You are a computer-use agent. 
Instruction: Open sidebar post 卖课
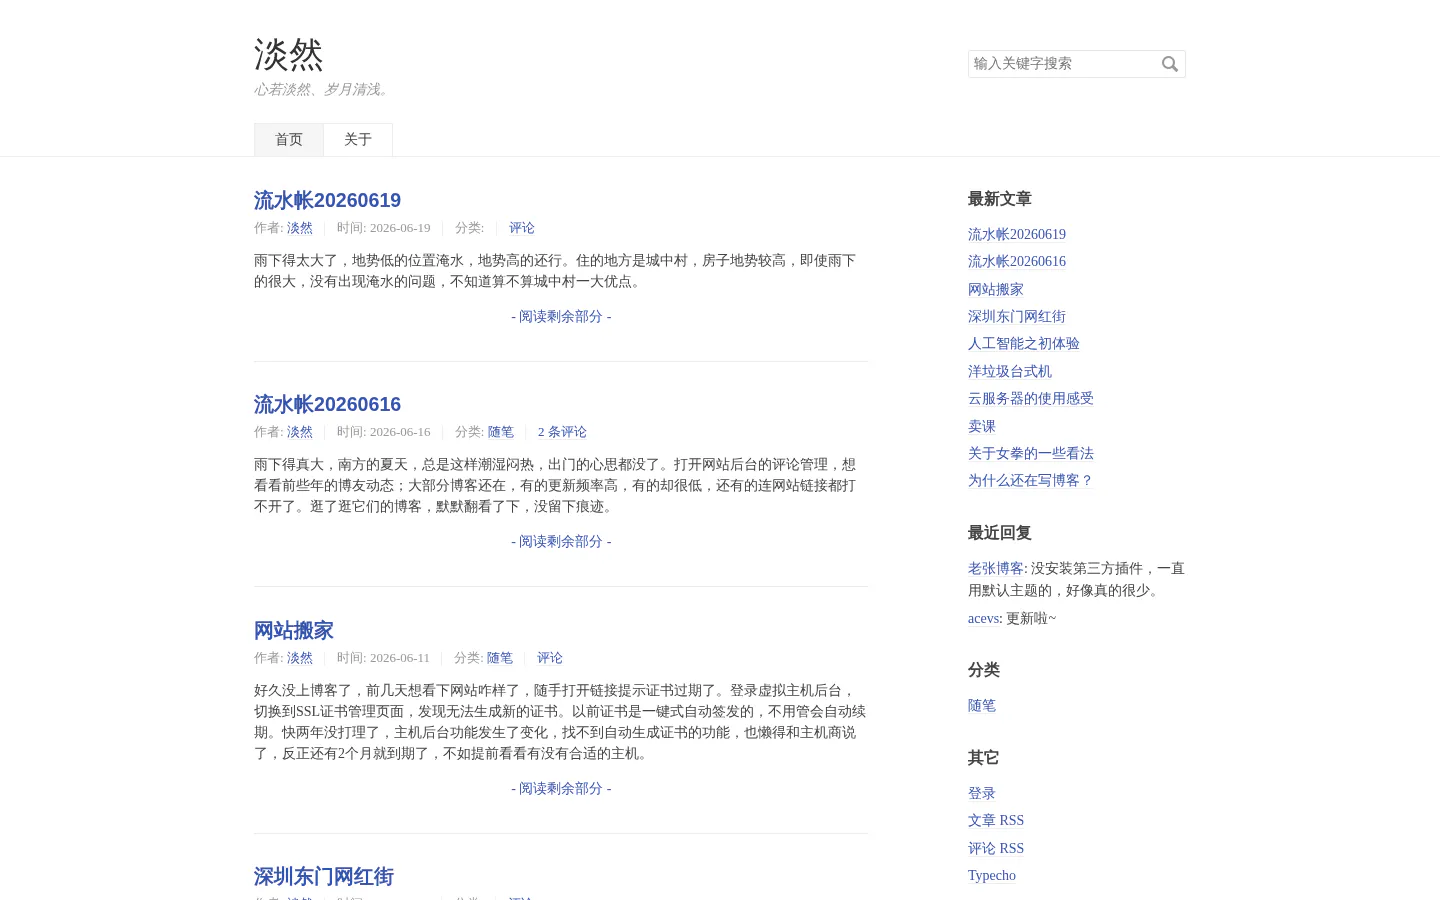click(982, 427)
